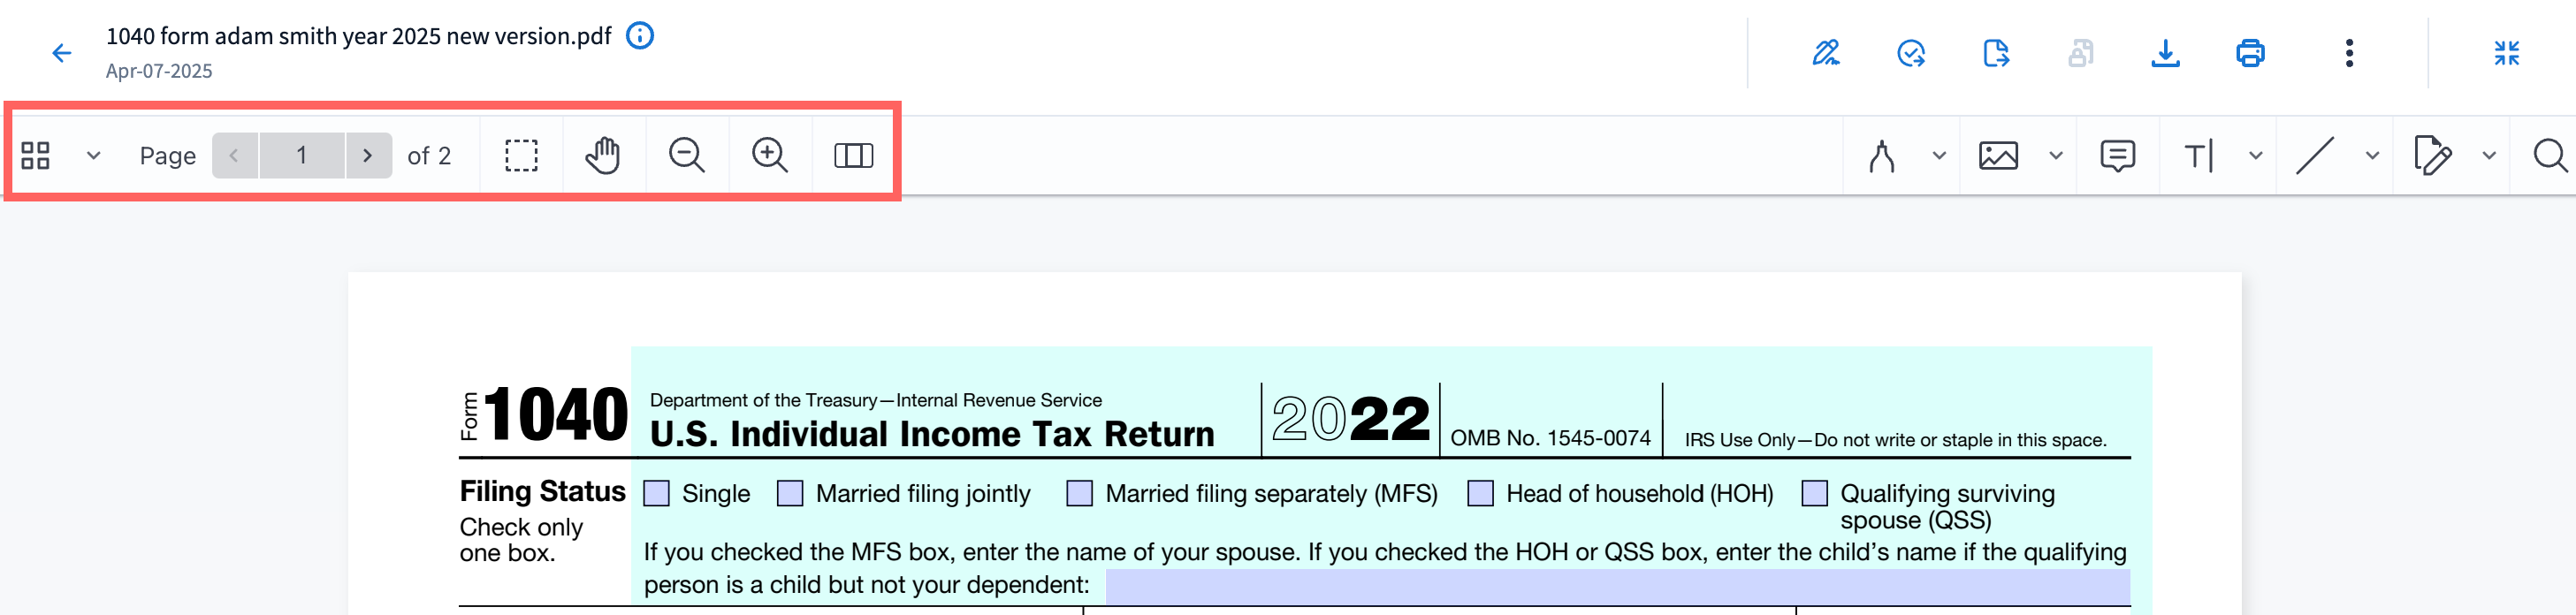Expand the text tool options dropdown
Viewport: 2576px width, 615px height.
point(2256,156)
